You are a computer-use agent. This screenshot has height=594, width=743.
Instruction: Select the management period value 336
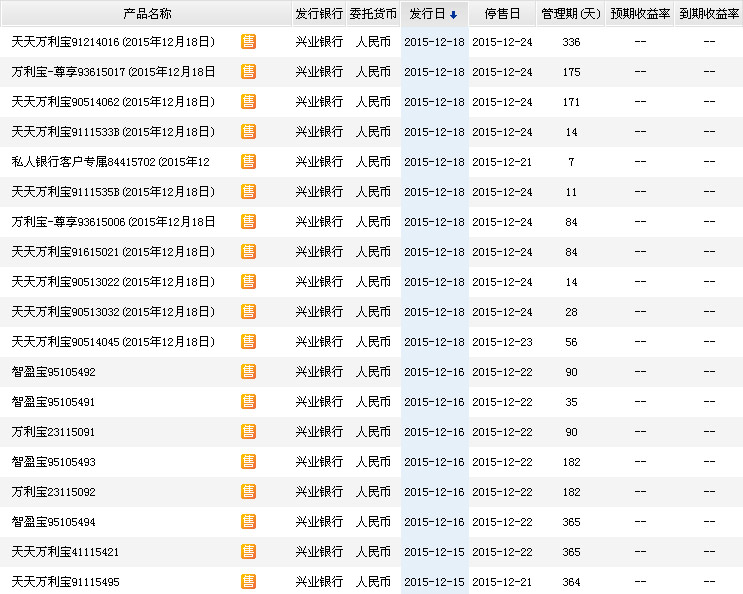(x=571, y=42)
